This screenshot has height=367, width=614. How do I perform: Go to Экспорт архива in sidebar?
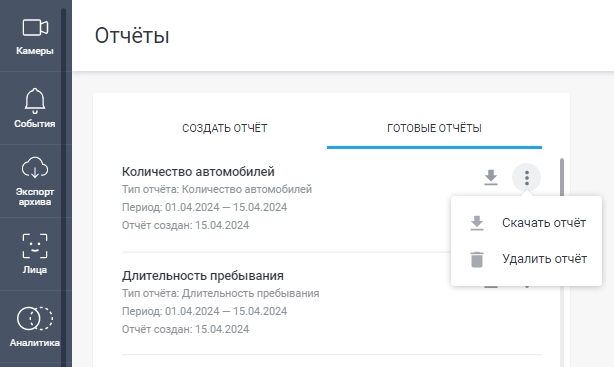35,181
